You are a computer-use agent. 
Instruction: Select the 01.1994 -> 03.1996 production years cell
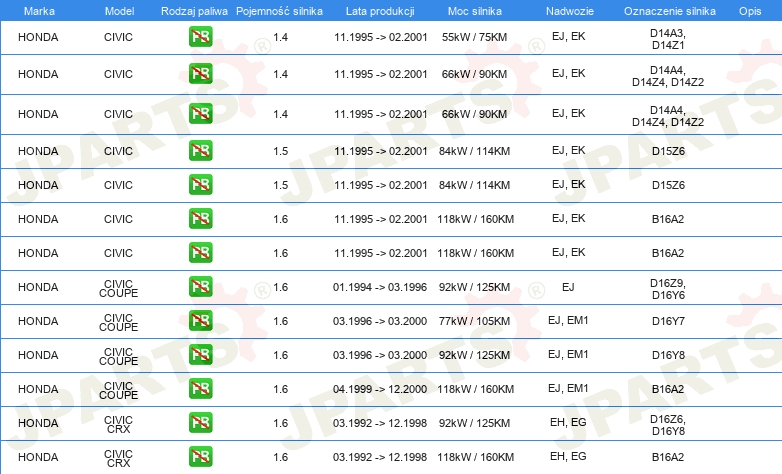(x=380, y=287)
